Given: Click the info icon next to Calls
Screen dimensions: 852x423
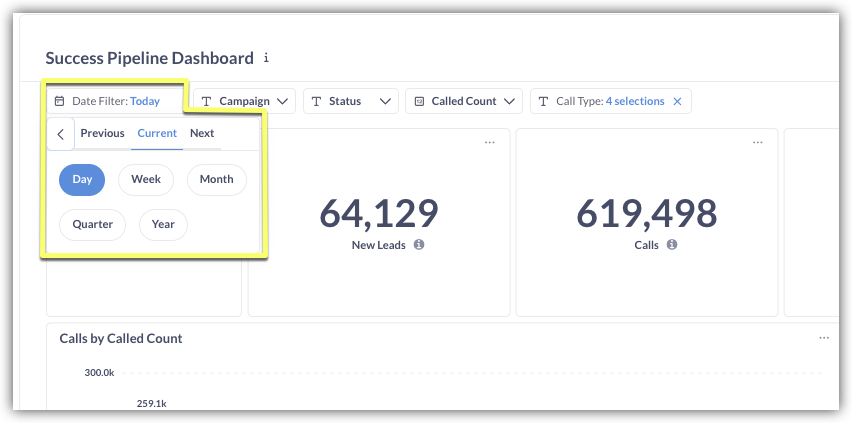Looking at the screenshot, I should (672, 244).
